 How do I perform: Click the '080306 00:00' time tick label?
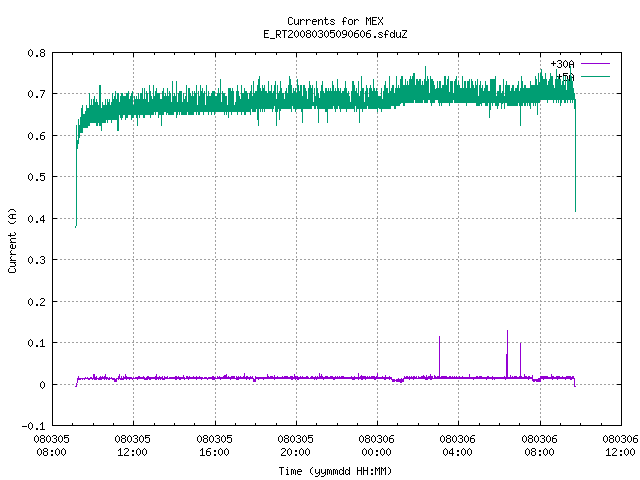(377, 446)
